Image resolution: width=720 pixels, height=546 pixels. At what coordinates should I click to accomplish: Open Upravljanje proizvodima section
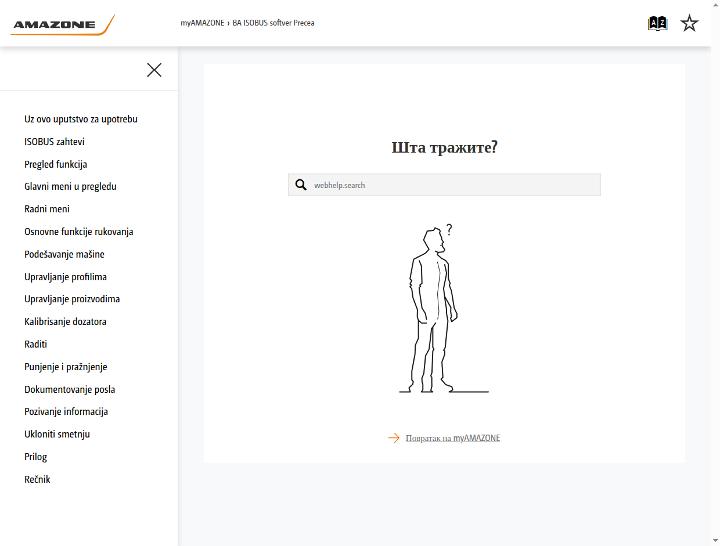tap(72, 299)
